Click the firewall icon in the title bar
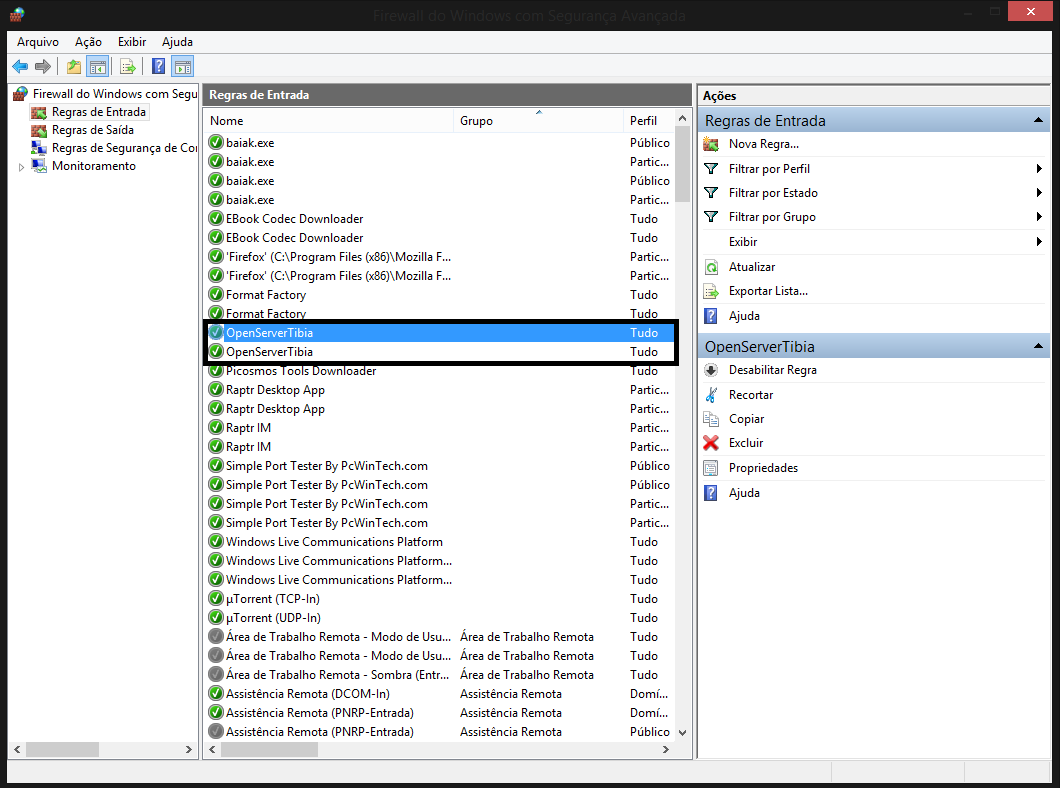This screenshot has width=1060, height=788. [17, 14]
